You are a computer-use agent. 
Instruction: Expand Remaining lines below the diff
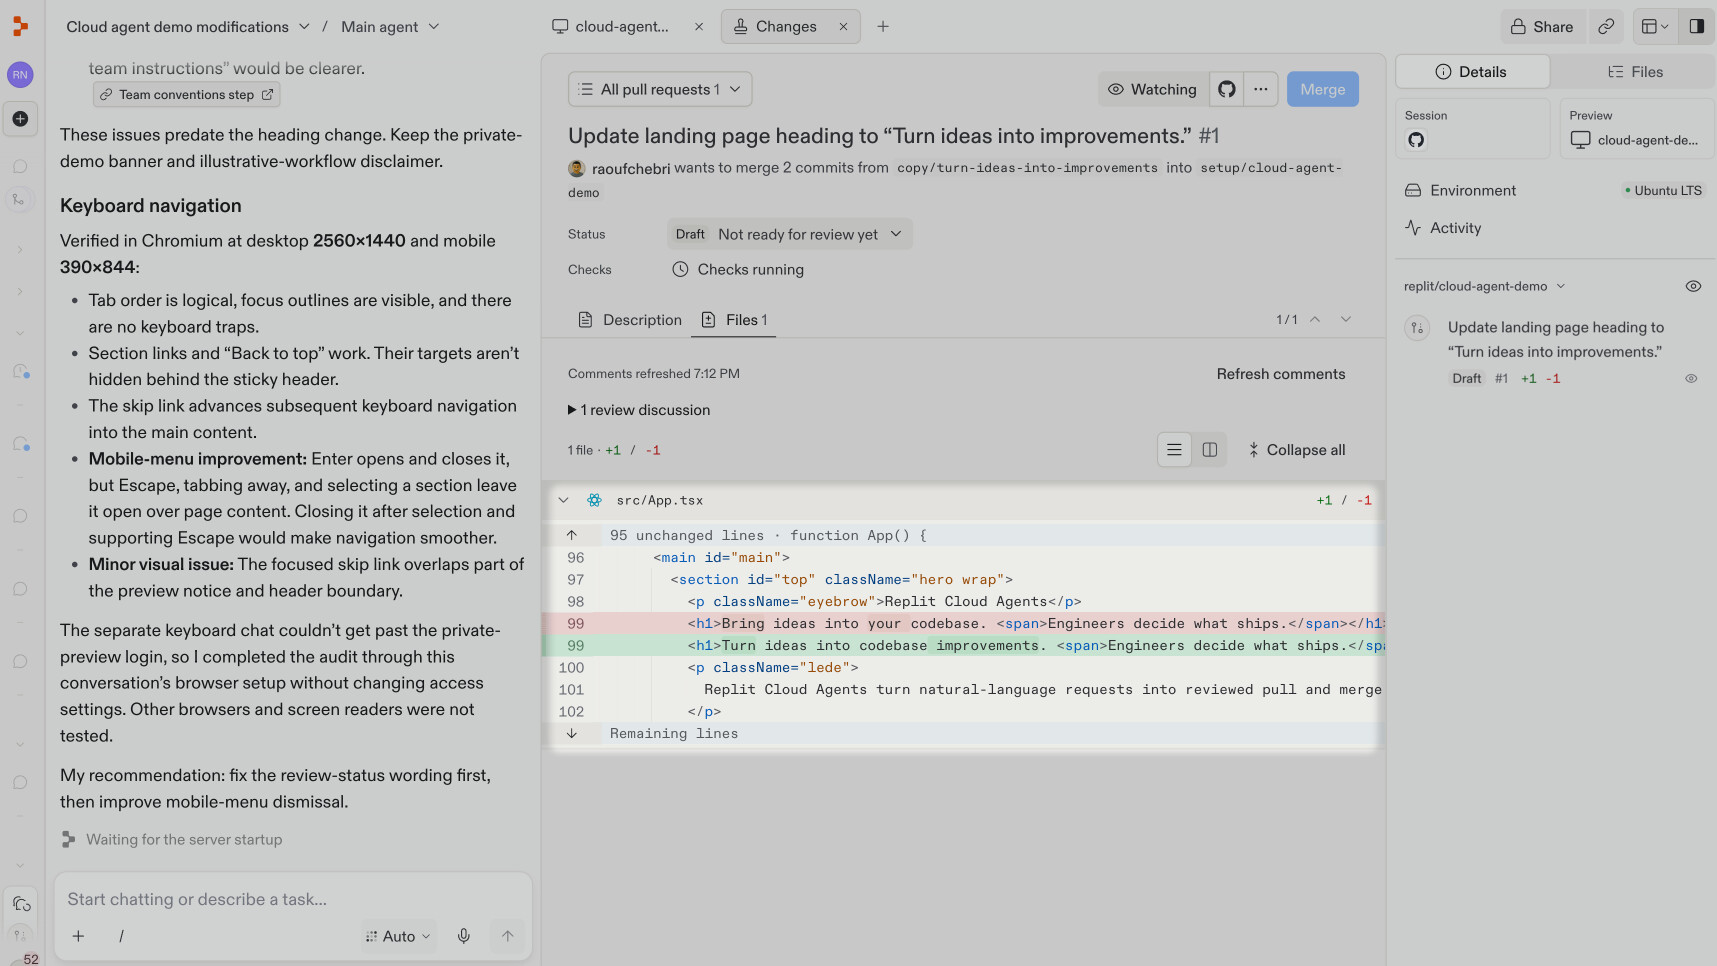(572, 733)
